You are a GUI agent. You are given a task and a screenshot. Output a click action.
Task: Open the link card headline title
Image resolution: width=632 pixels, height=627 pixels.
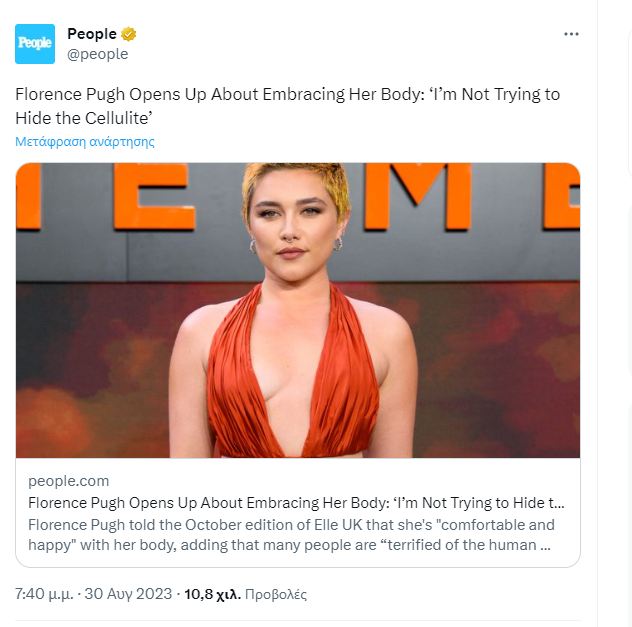(x=296, y=503)
